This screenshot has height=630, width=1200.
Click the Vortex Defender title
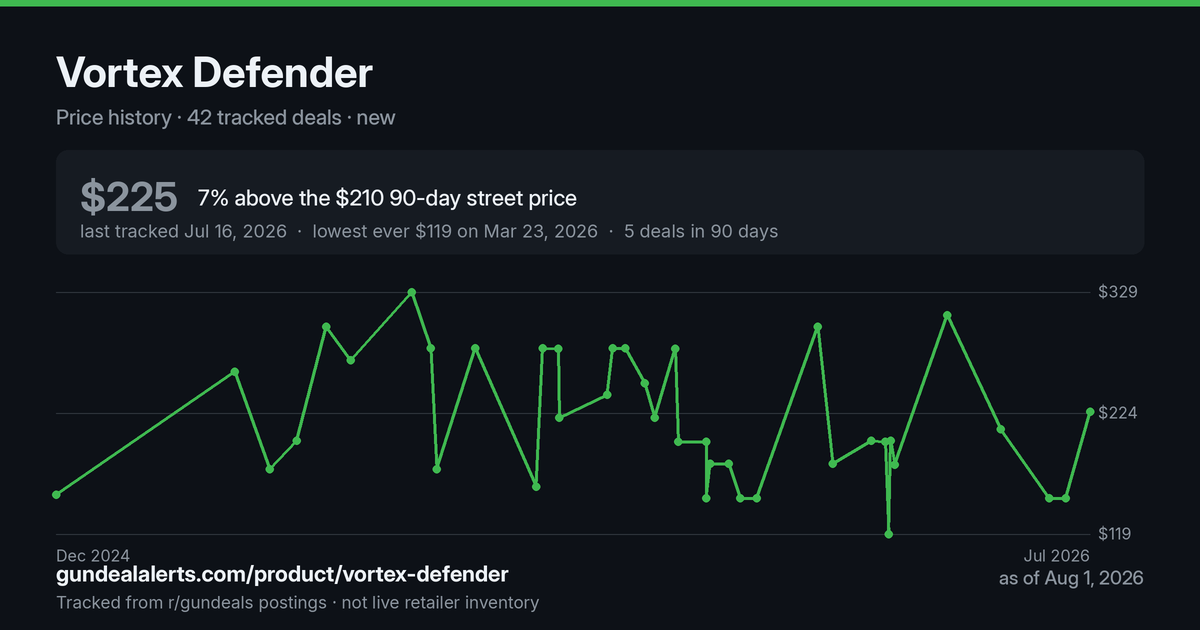point(214,73)
